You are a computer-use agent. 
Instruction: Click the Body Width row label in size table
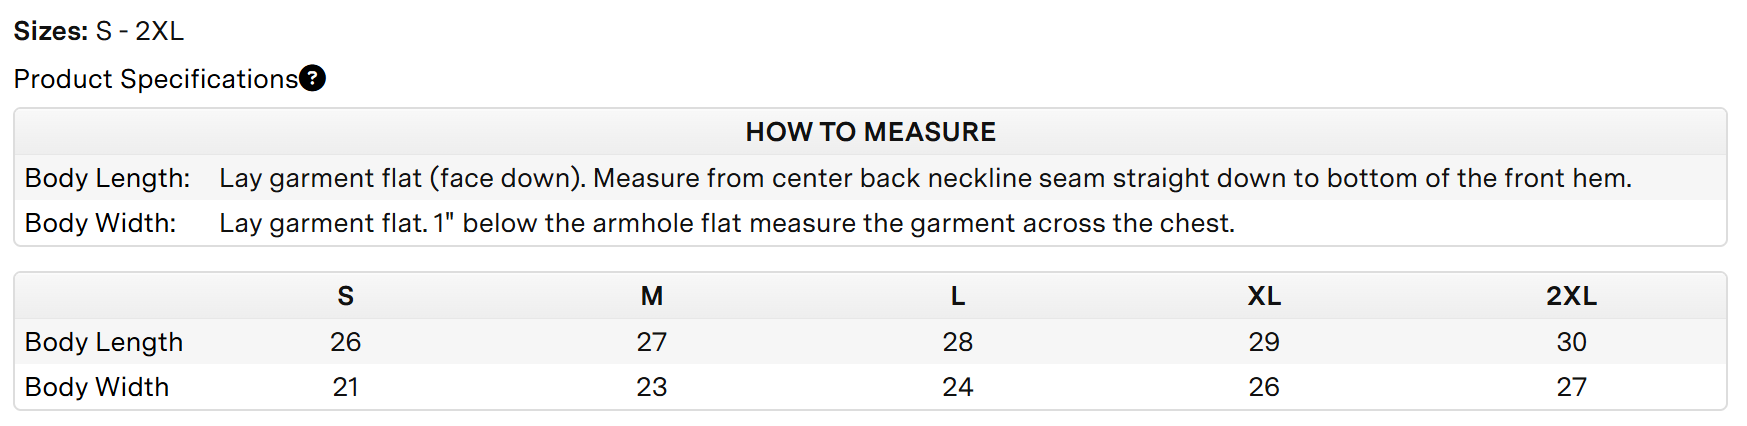coord(97,387)
